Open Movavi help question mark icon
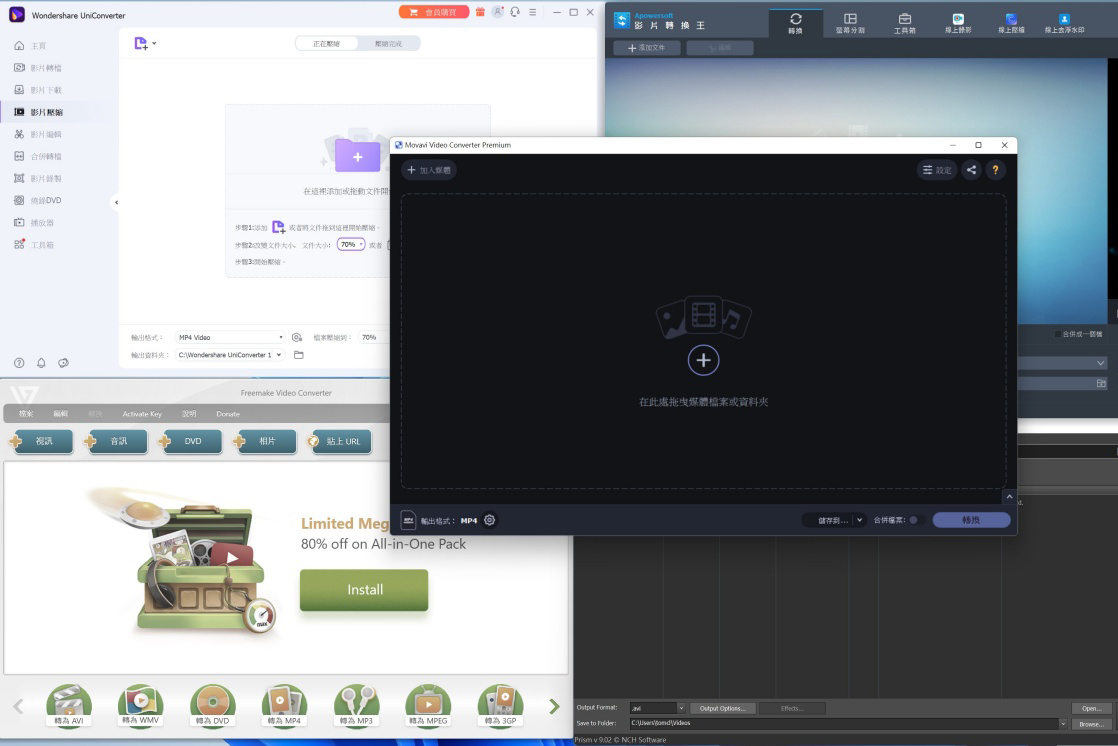Image resolution: width=1118 pixels, height=746 pixels. (x=994, y=170)
